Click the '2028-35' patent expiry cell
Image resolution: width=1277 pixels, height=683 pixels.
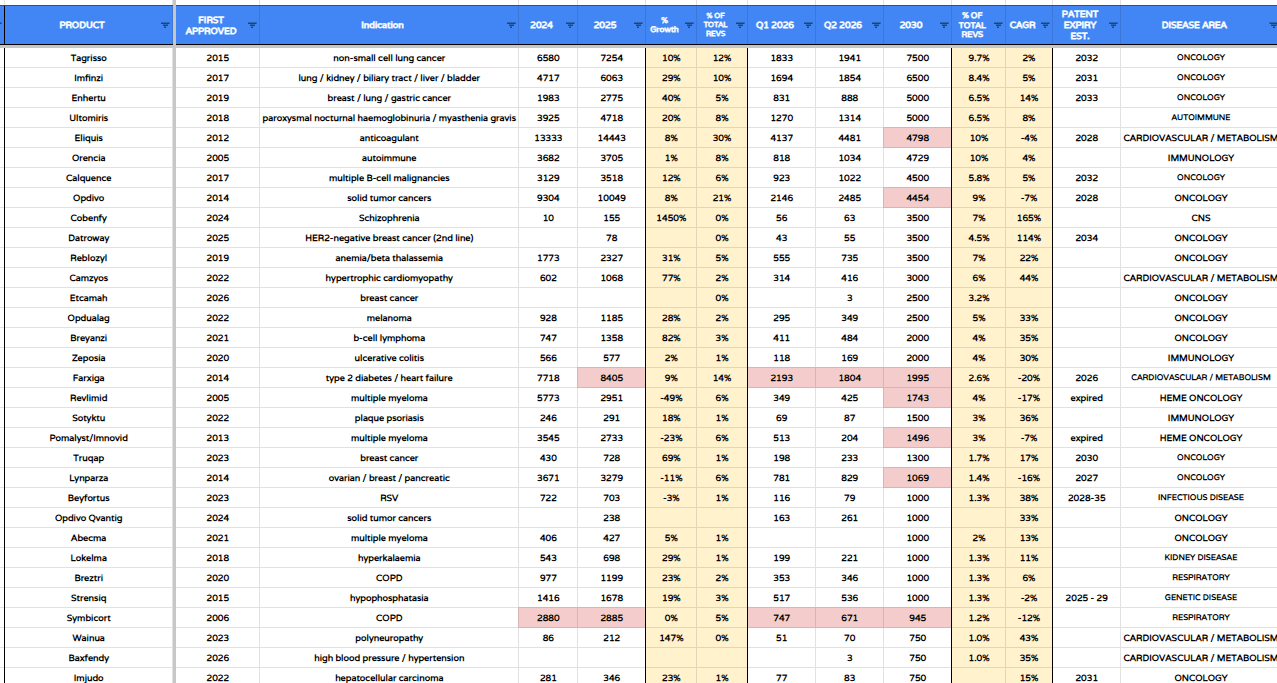(1087, 498)
